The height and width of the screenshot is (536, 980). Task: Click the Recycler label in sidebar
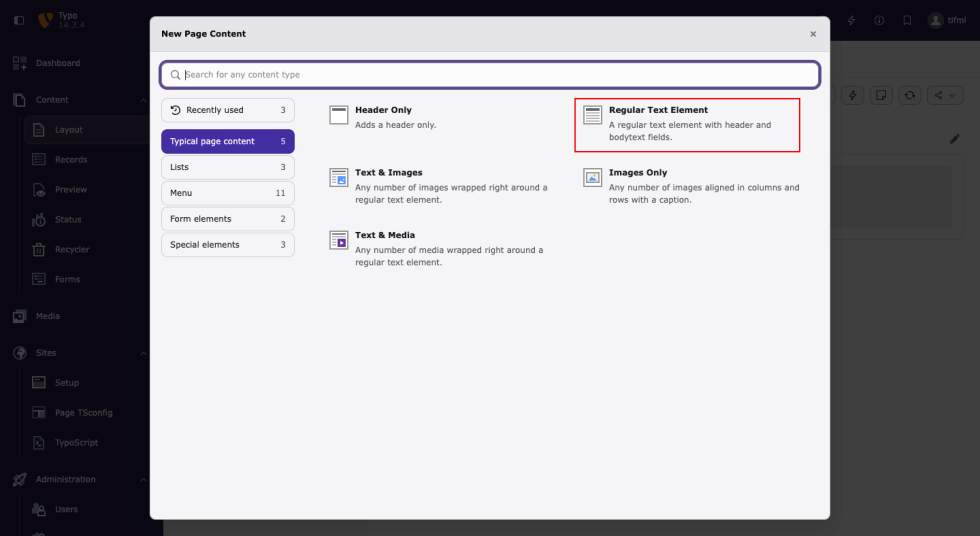click(72, 250)
